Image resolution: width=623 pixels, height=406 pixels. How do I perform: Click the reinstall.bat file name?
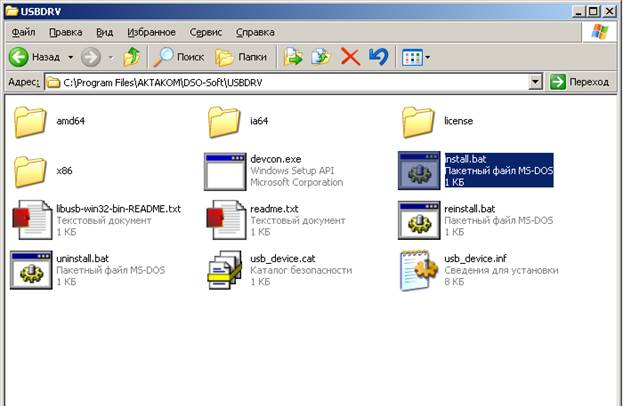pos(470,209)
